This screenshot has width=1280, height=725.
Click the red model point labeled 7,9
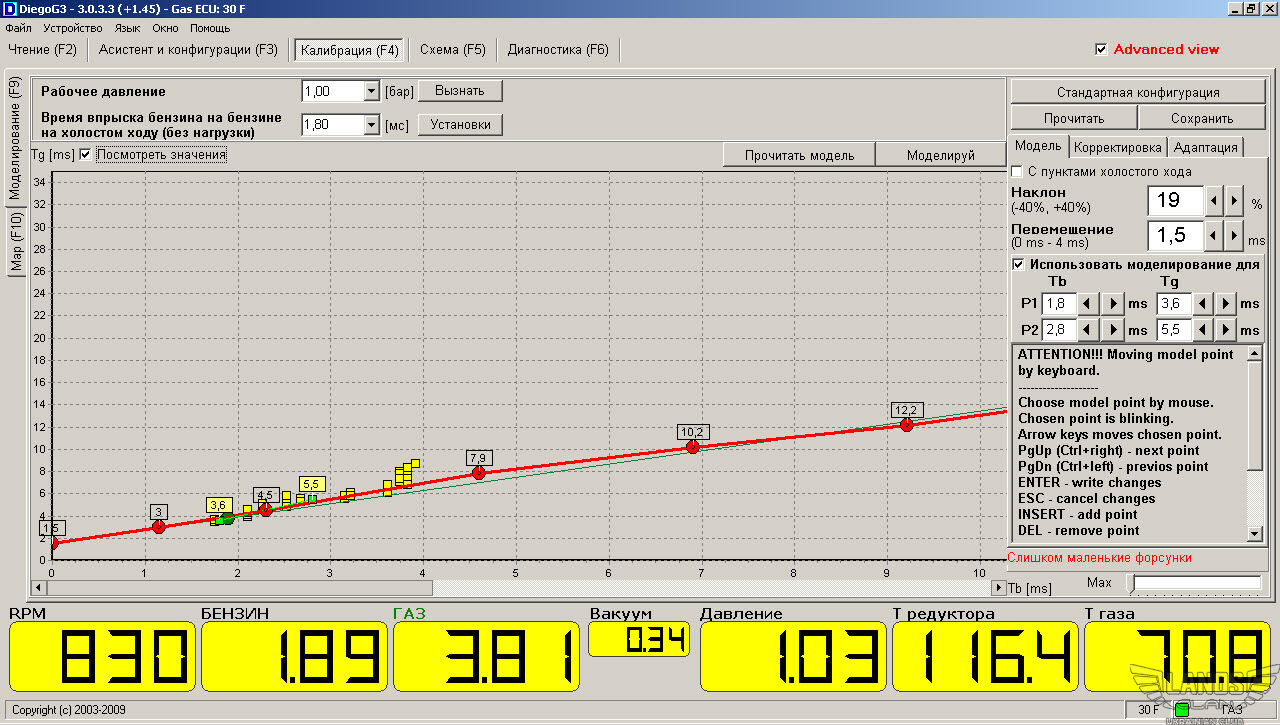tap(479, 473)
